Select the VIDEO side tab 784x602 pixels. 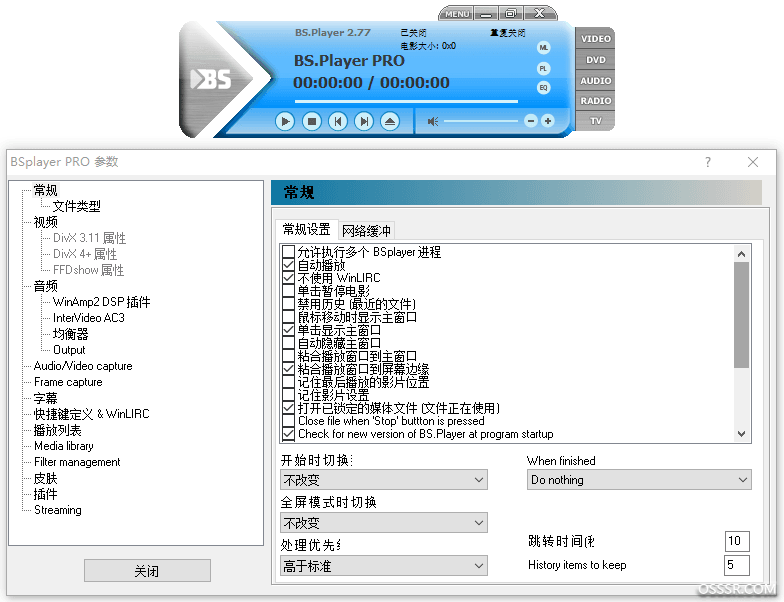(x=595, y=38)
